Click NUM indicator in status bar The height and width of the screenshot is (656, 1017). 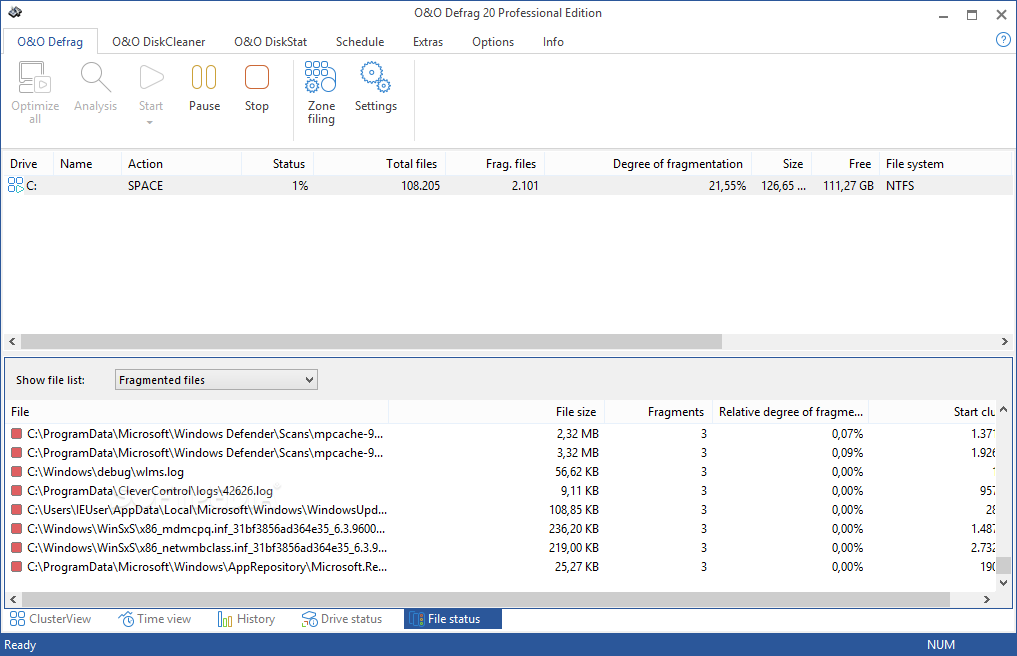(940, 645)
